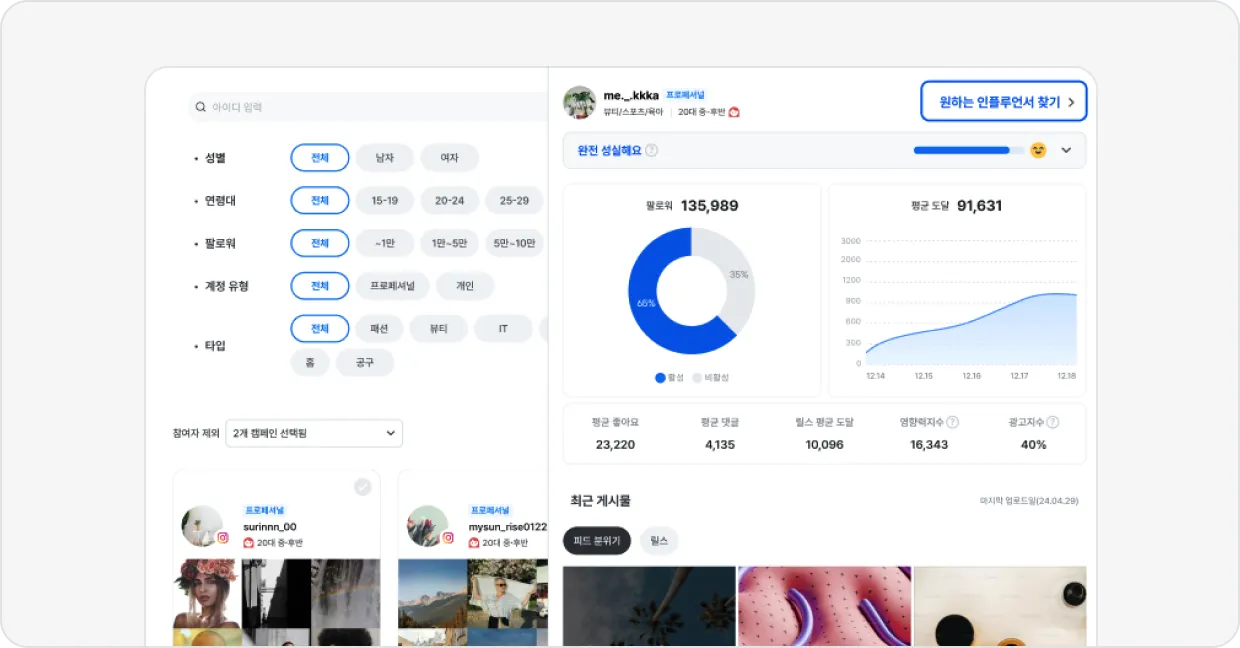Select 여자 gender filter
The height and width of the screenshot is (648, 1240).
tap(450, 158)
